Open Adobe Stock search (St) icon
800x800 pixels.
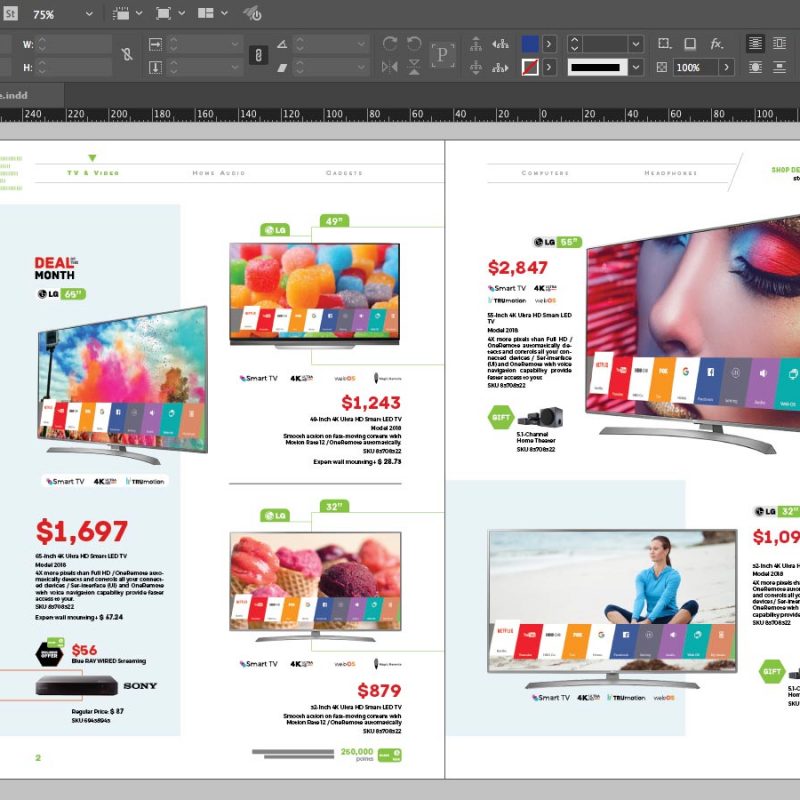pos(10,13)
